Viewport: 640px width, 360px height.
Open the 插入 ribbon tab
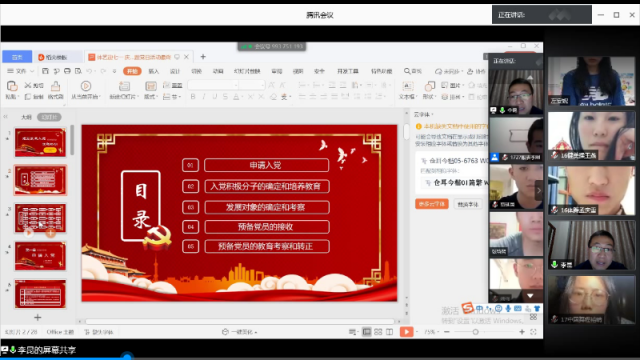(153, 71)
